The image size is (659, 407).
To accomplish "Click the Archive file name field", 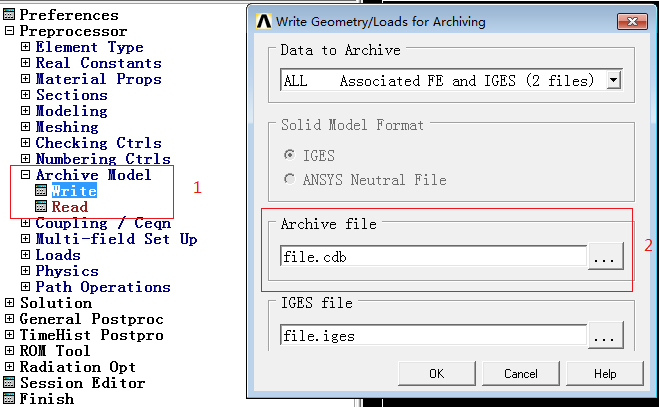I will pyautogui.click(x=433, y=256).
